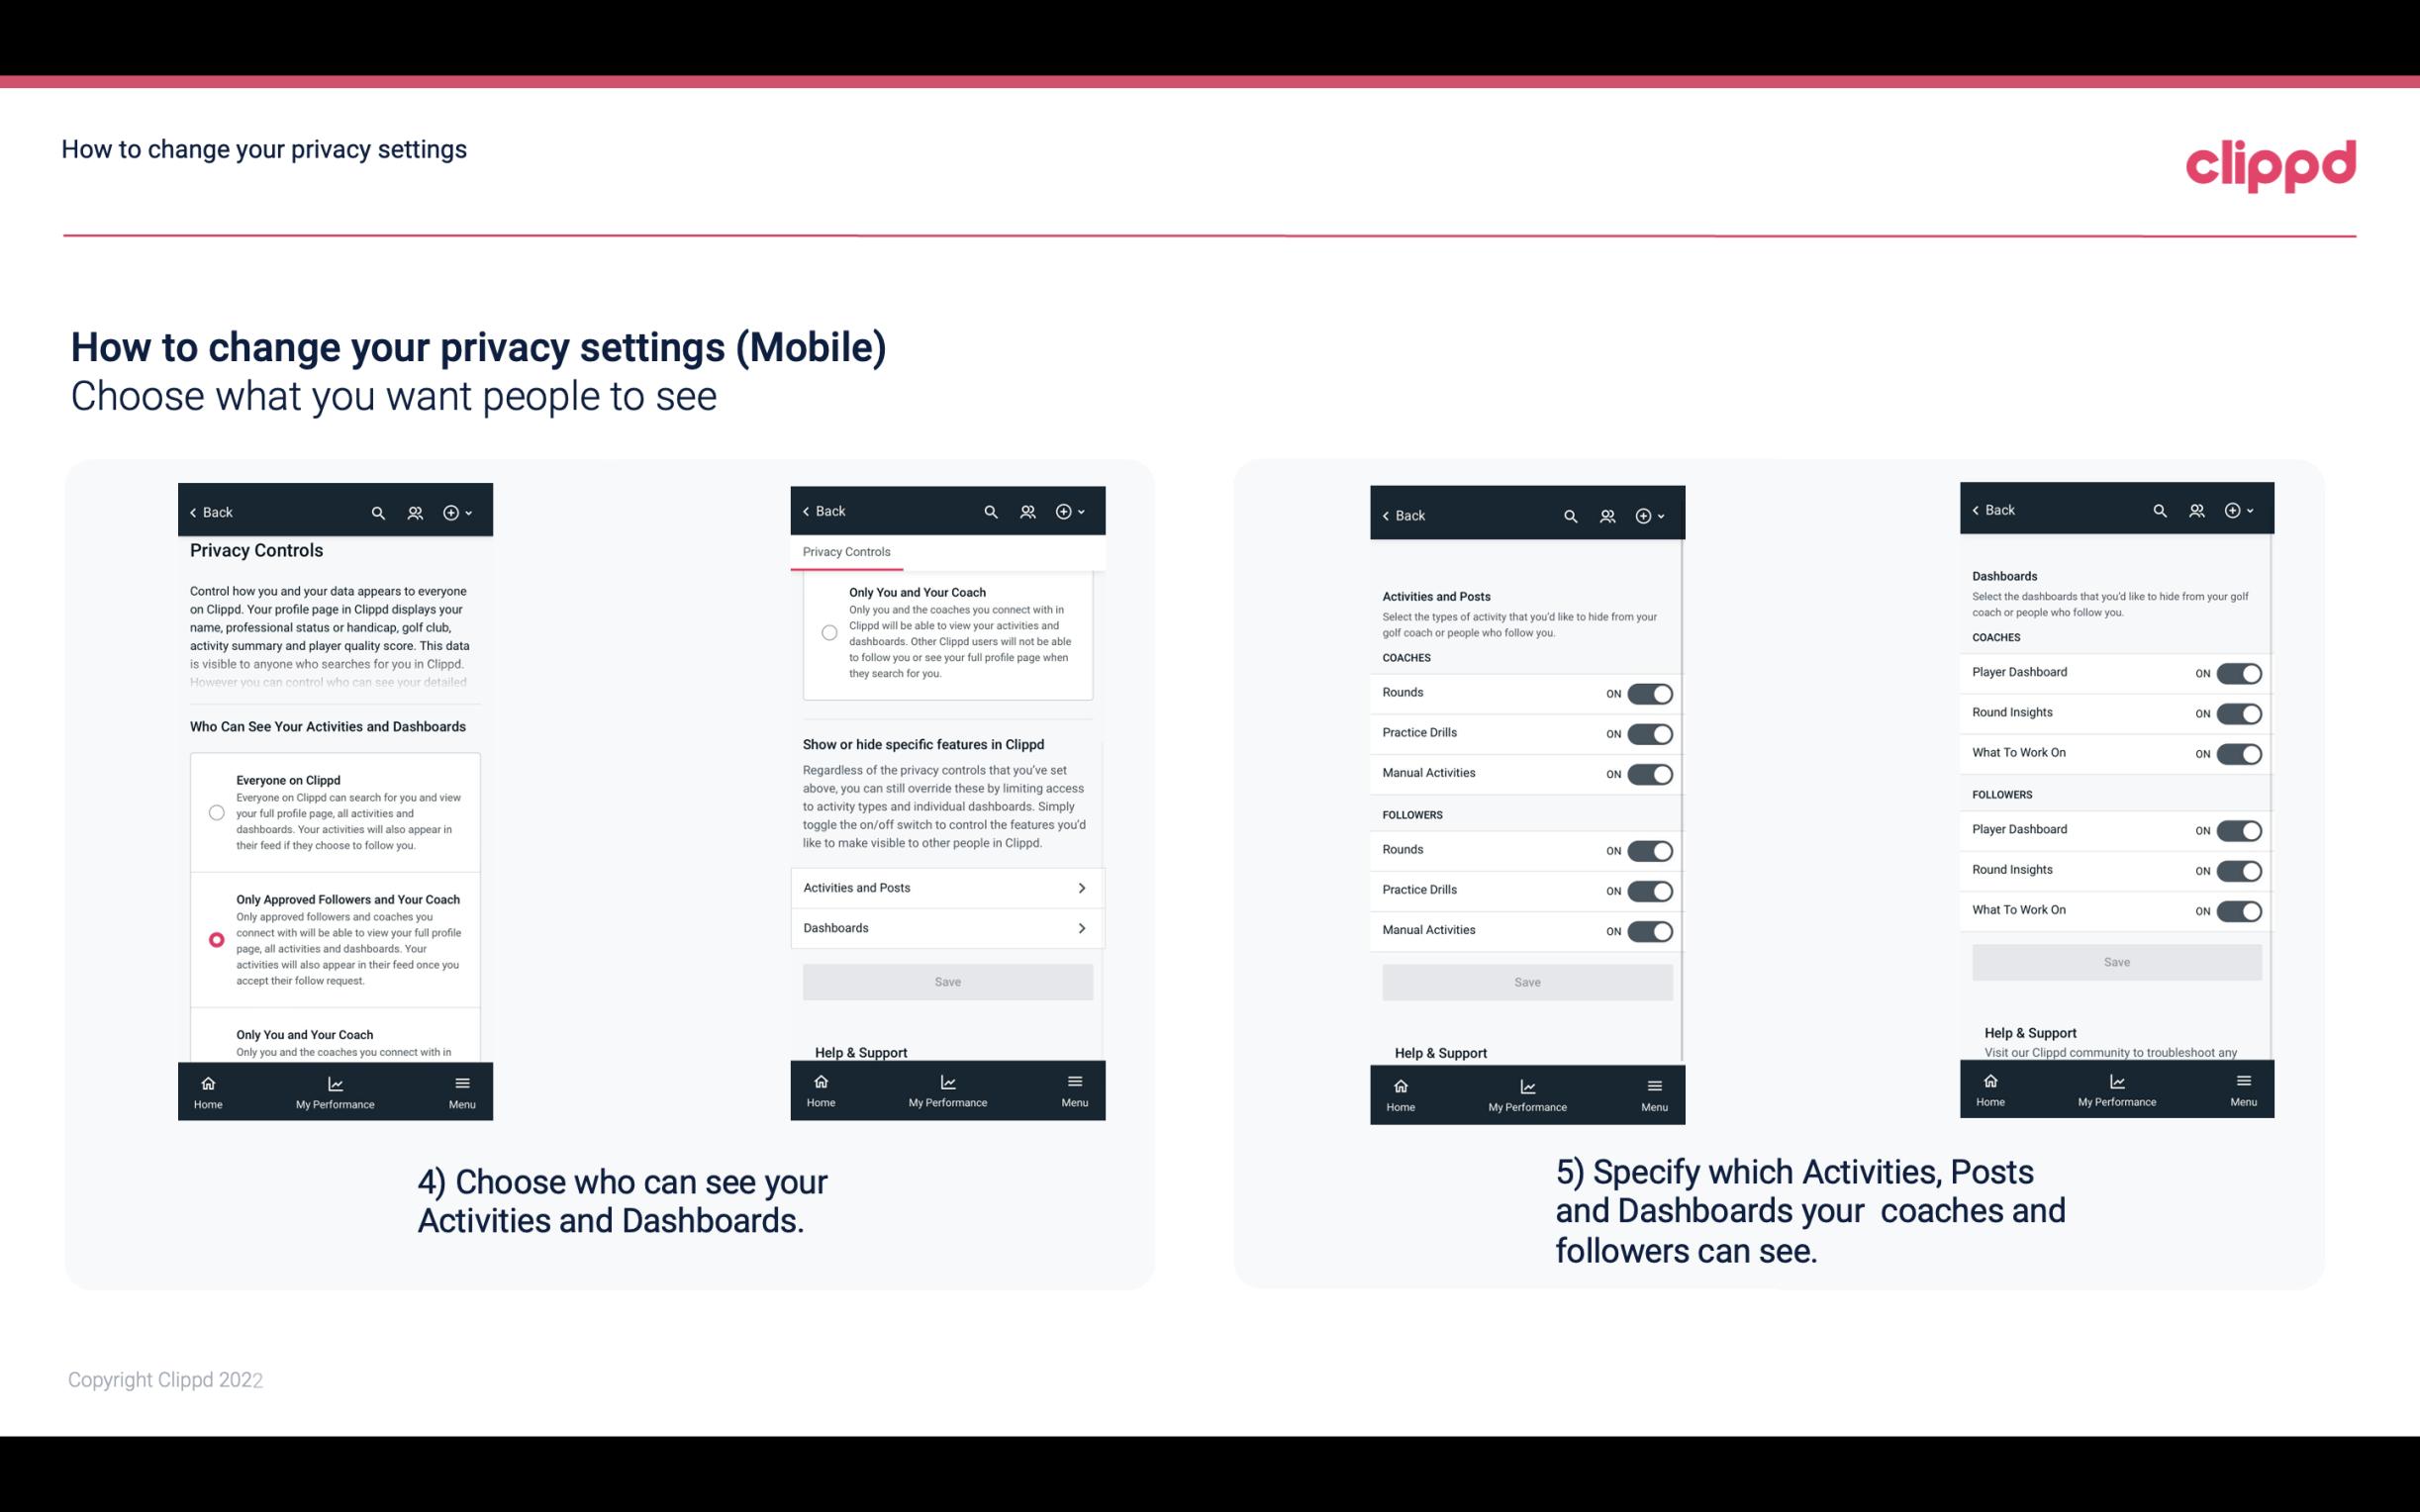Switch to Privacy Controls tab

(x=845, y=552)
